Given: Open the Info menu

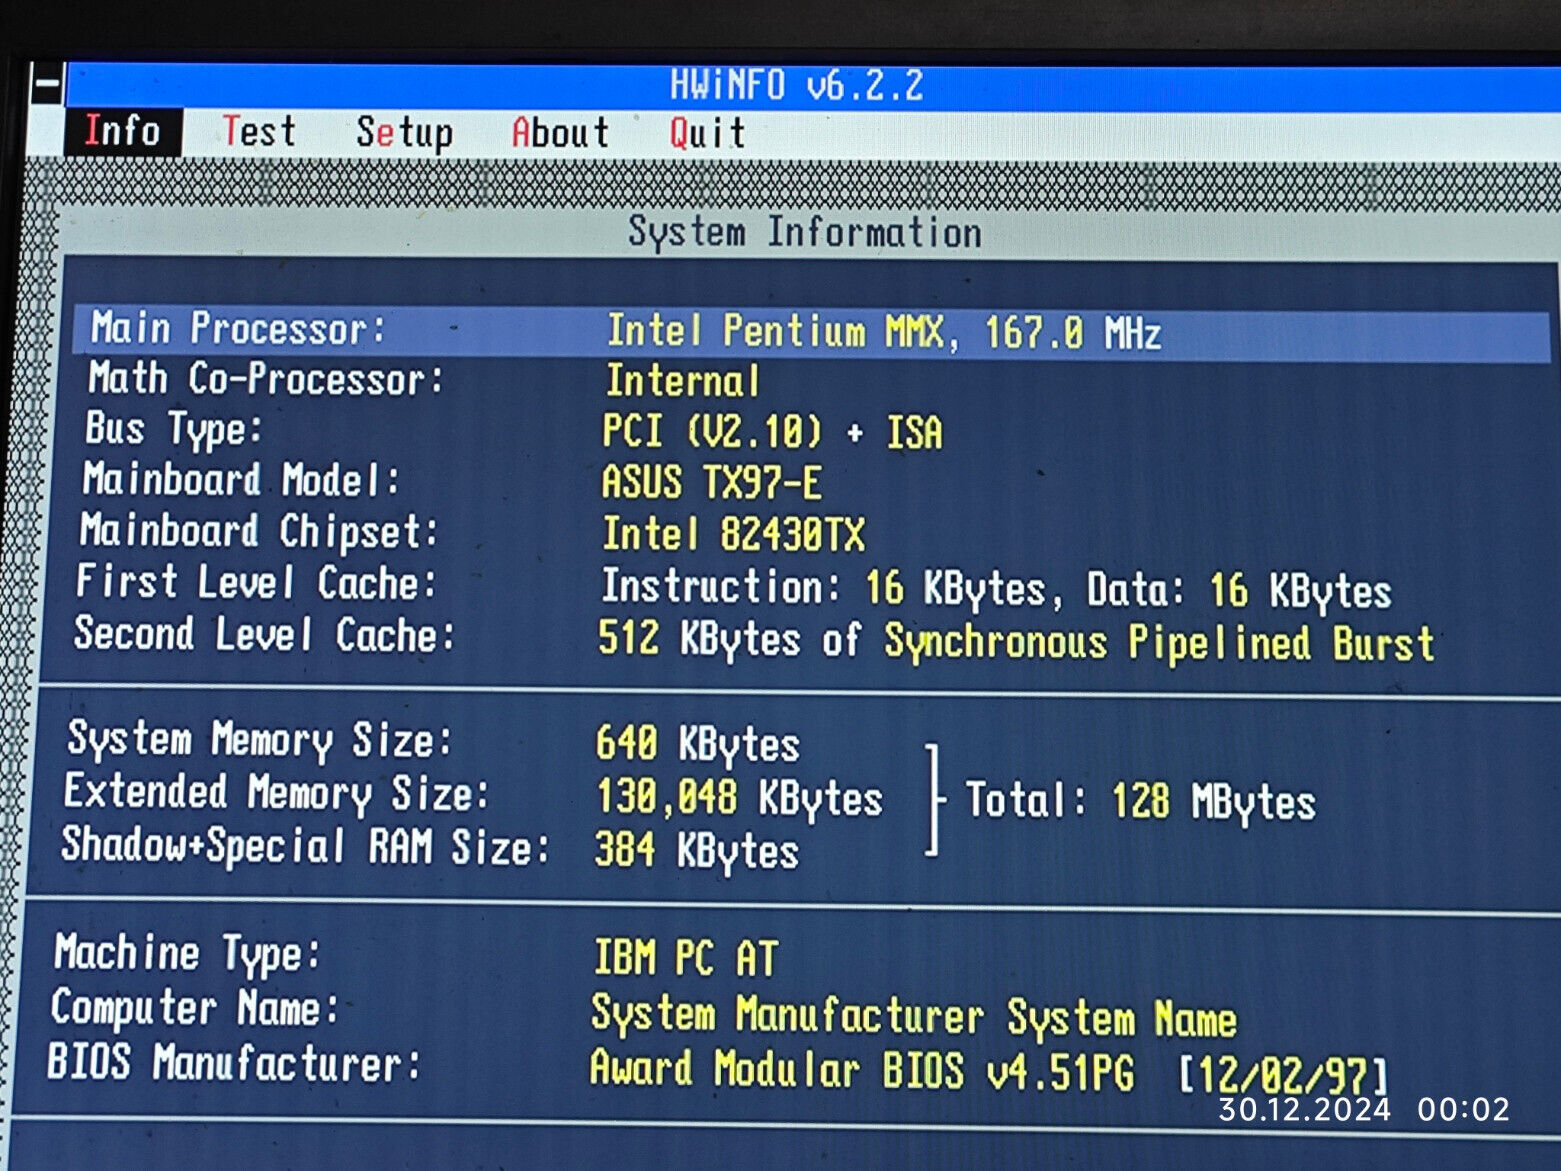Looking at the screenshot, I should pyautogui.click(x=123, y=131).
